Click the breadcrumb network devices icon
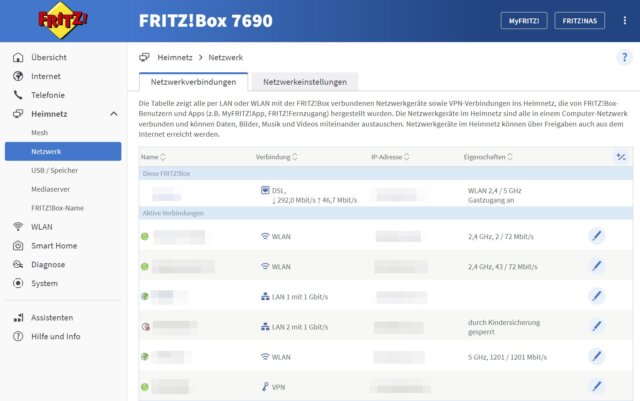The image size is (640, 401). click(144, 57)
